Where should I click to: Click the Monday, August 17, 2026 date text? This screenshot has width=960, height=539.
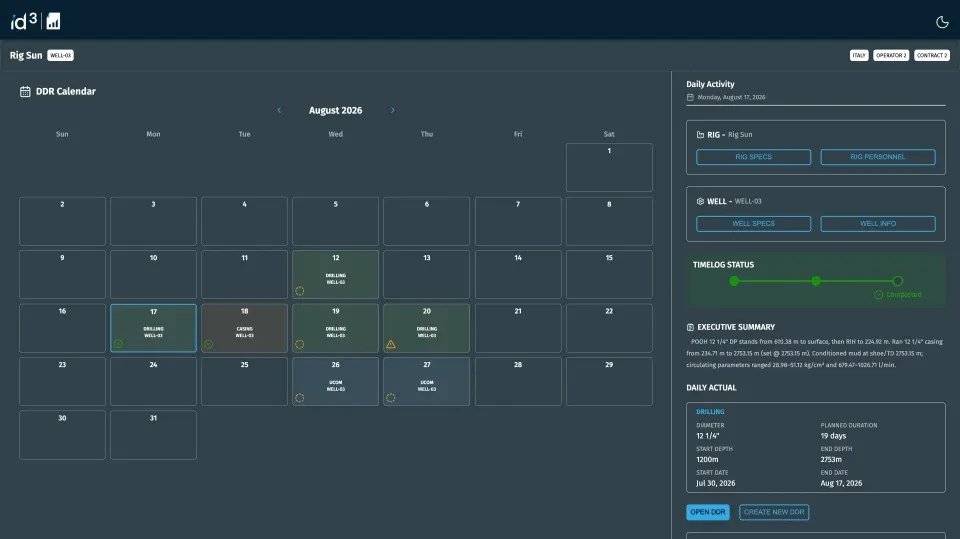click(731, 97)
